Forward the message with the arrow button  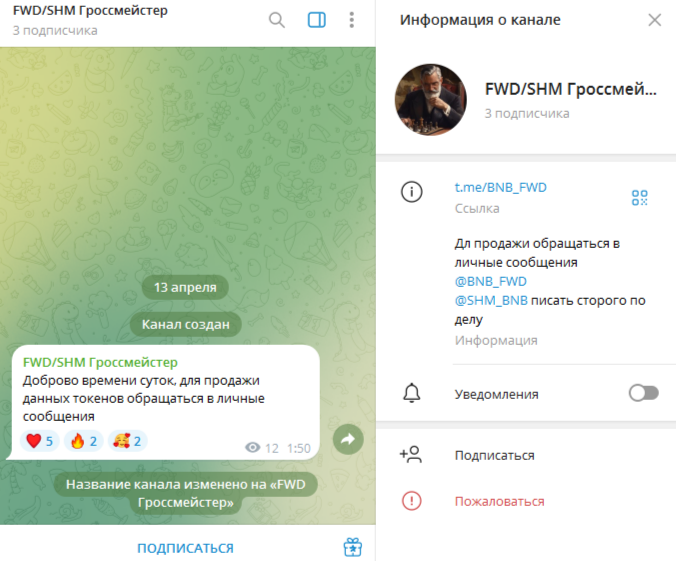(x=348, y=439)
